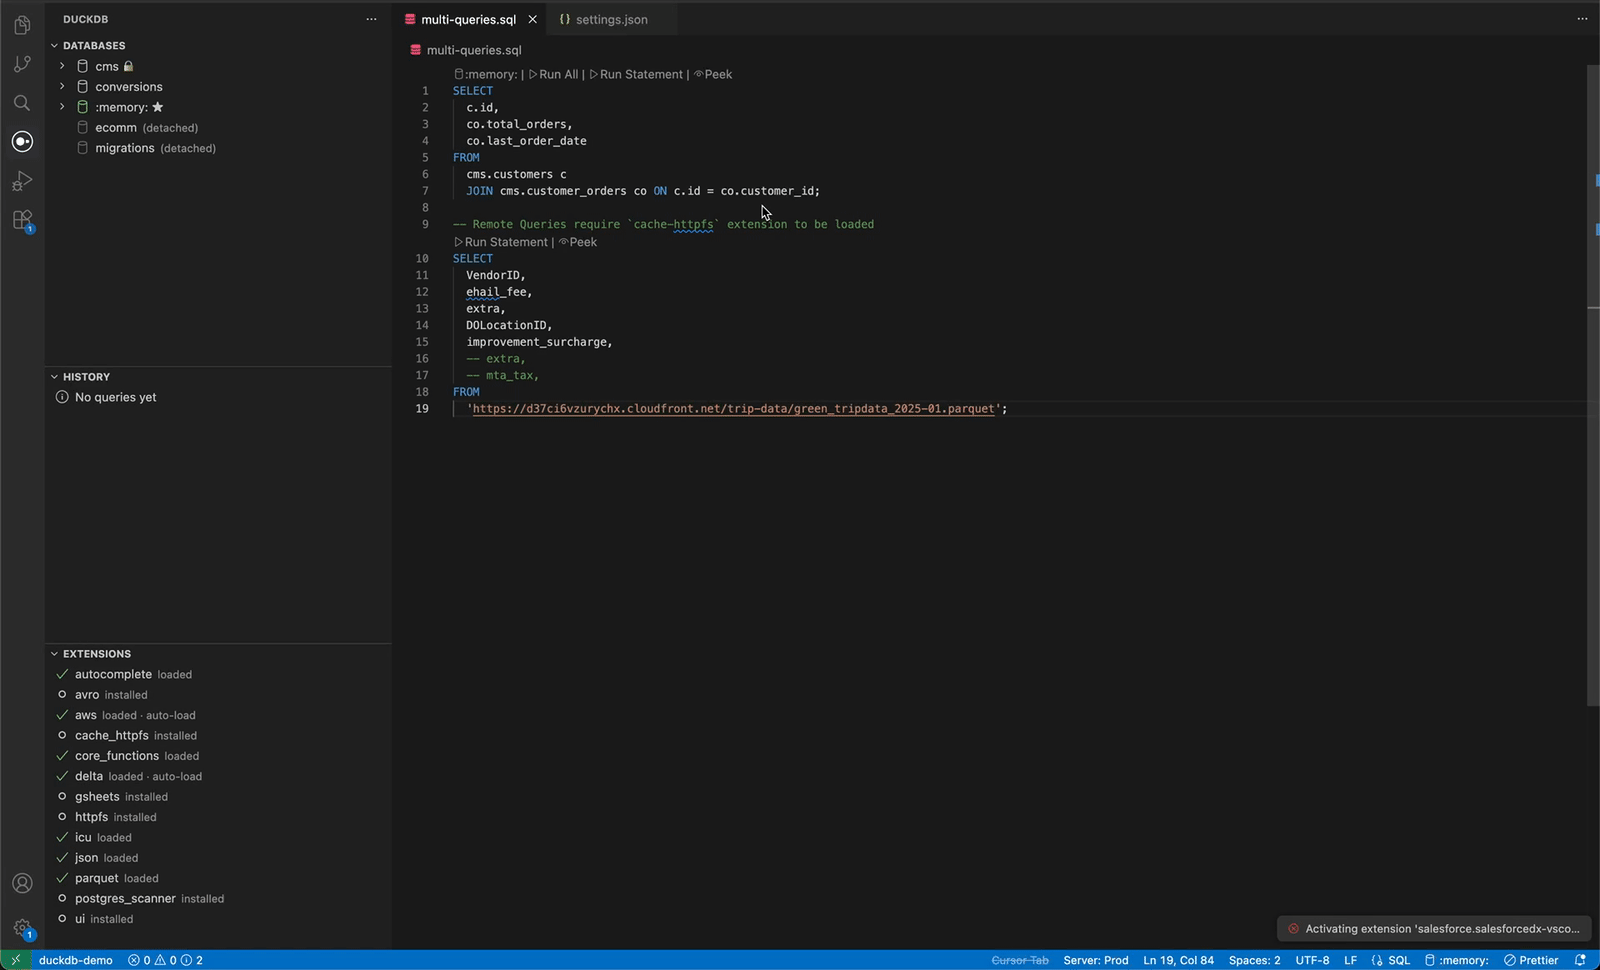The width and height of the screenshot is (1600, 970).
Task: Collapse the HISTORY section
Action: [x=55, y=377]
